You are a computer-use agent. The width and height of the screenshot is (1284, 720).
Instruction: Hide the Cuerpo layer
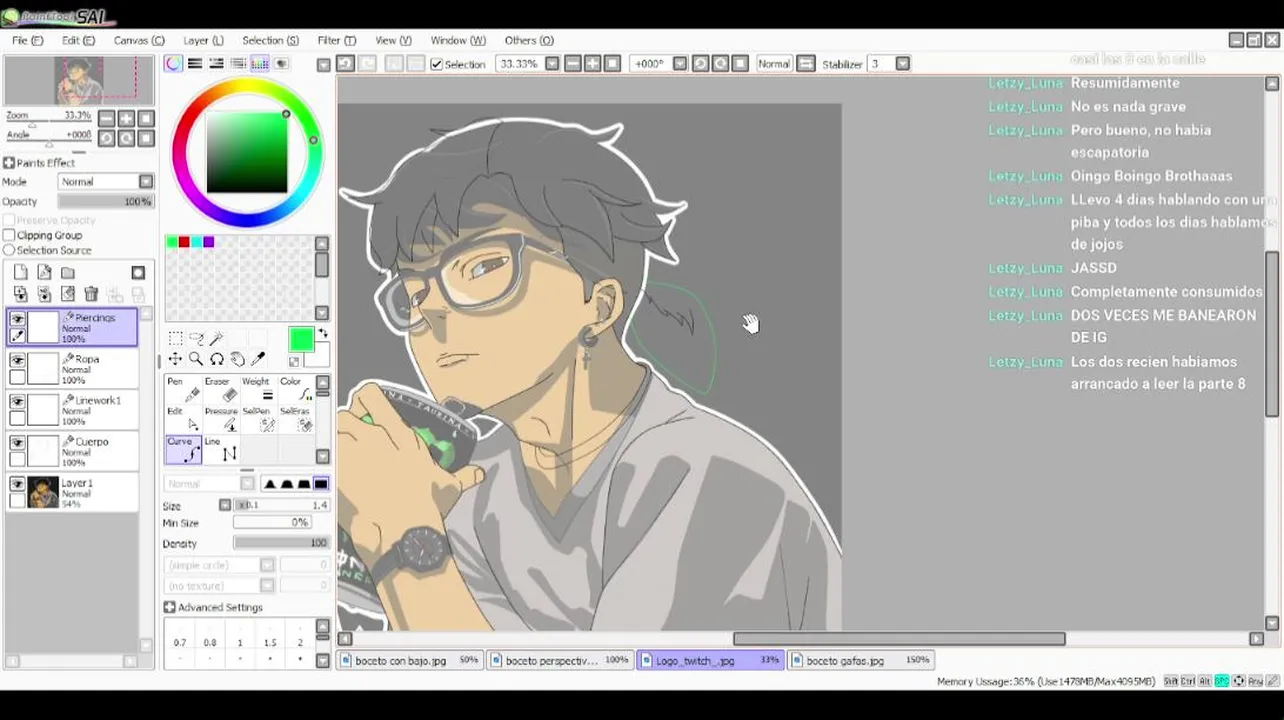[17, 442]
